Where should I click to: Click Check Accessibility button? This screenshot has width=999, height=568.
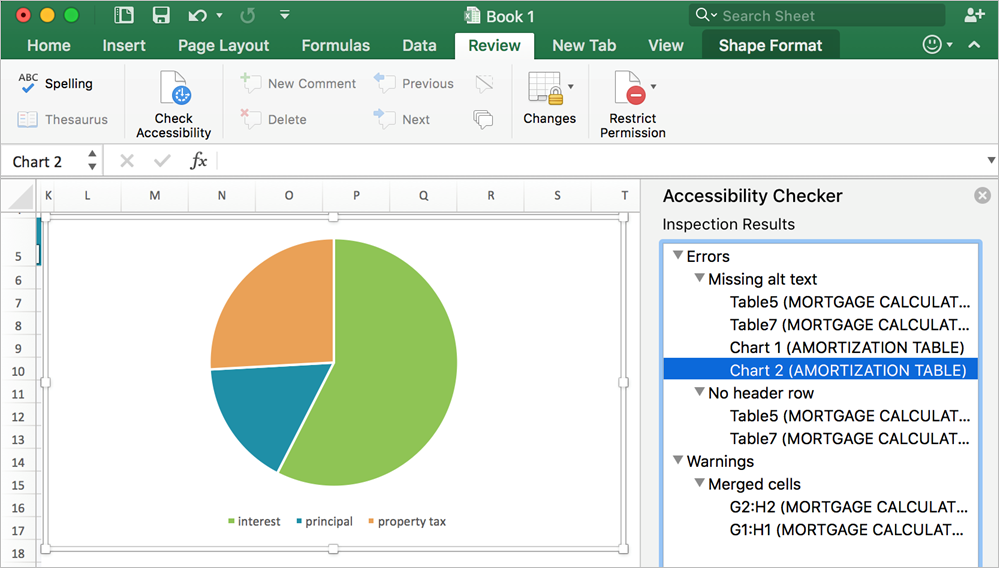pyautogui.click(x=173, y=105)
